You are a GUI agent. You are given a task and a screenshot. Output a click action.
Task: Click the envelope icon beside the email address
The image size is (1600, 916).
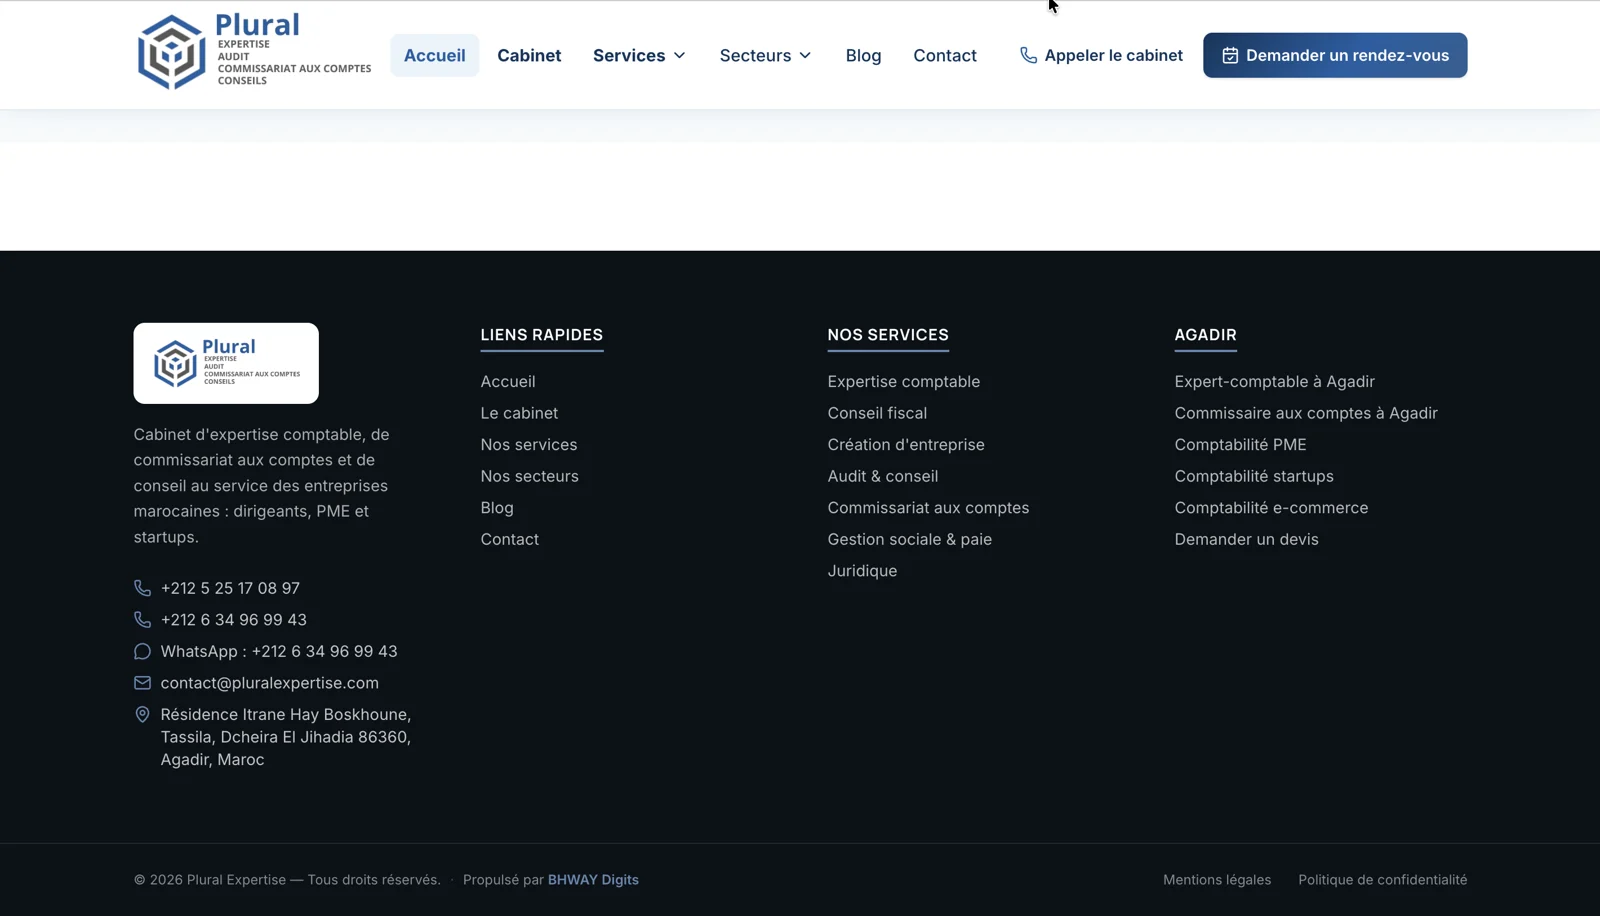[x=142, y=683]
